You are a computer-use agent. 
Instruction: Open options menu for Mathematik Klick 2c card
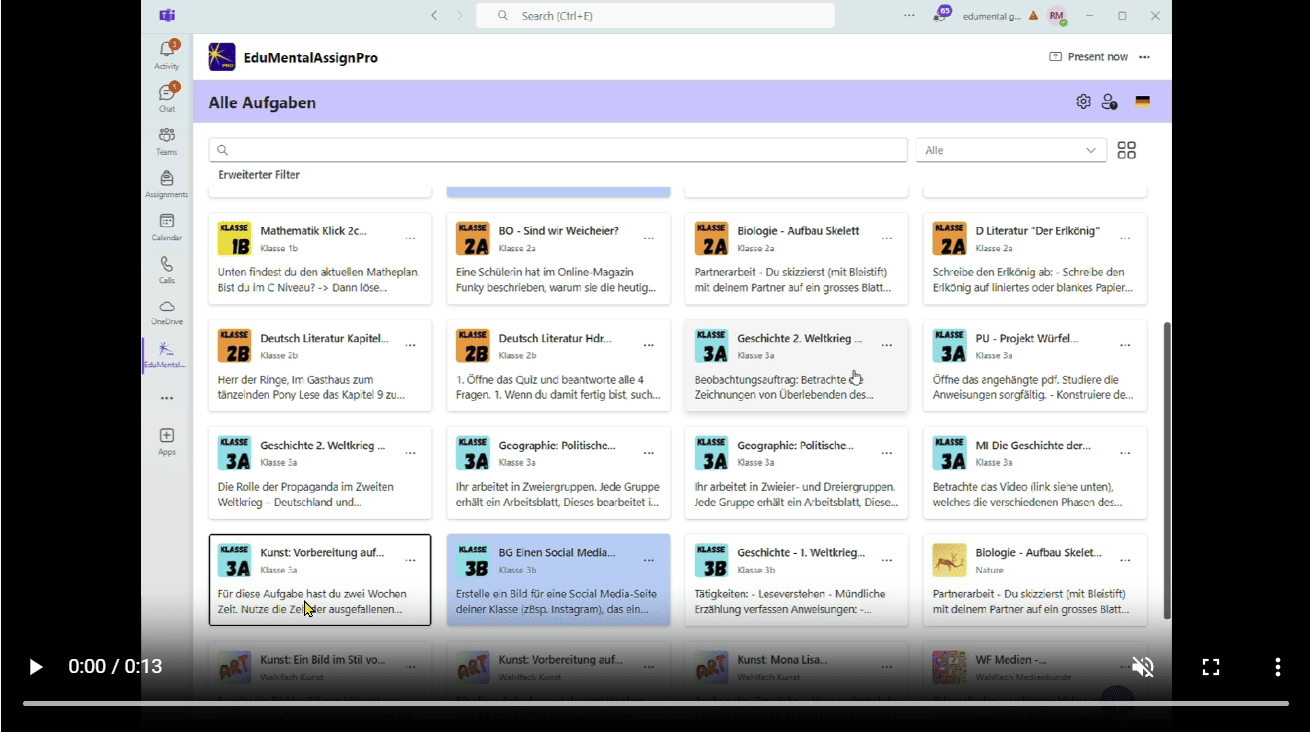pyautogui.click(x=410, y=238)
